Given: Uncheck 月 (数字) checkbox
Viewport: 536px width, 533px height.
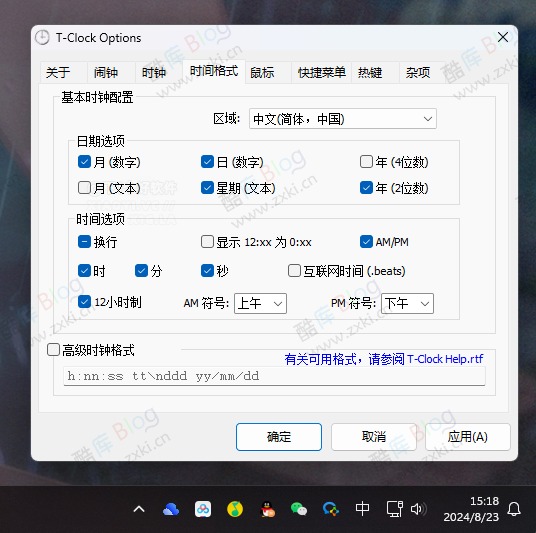Looking at the screenshot, I should pyautogui.click(x=84, y=162).
